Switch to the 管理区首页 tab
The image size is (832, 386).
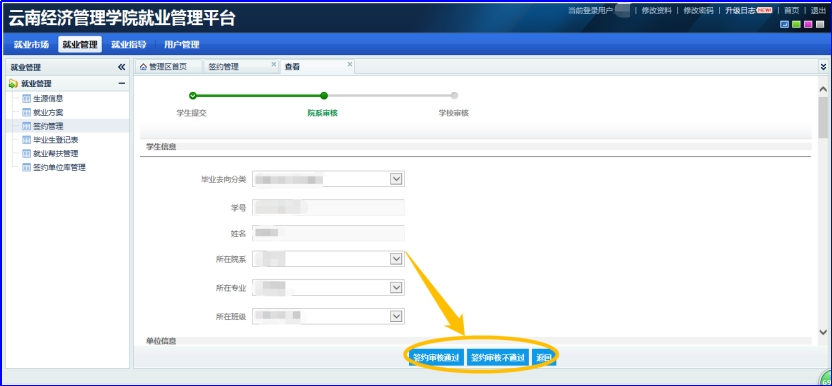pyautogui.click(x=168, y=67)
